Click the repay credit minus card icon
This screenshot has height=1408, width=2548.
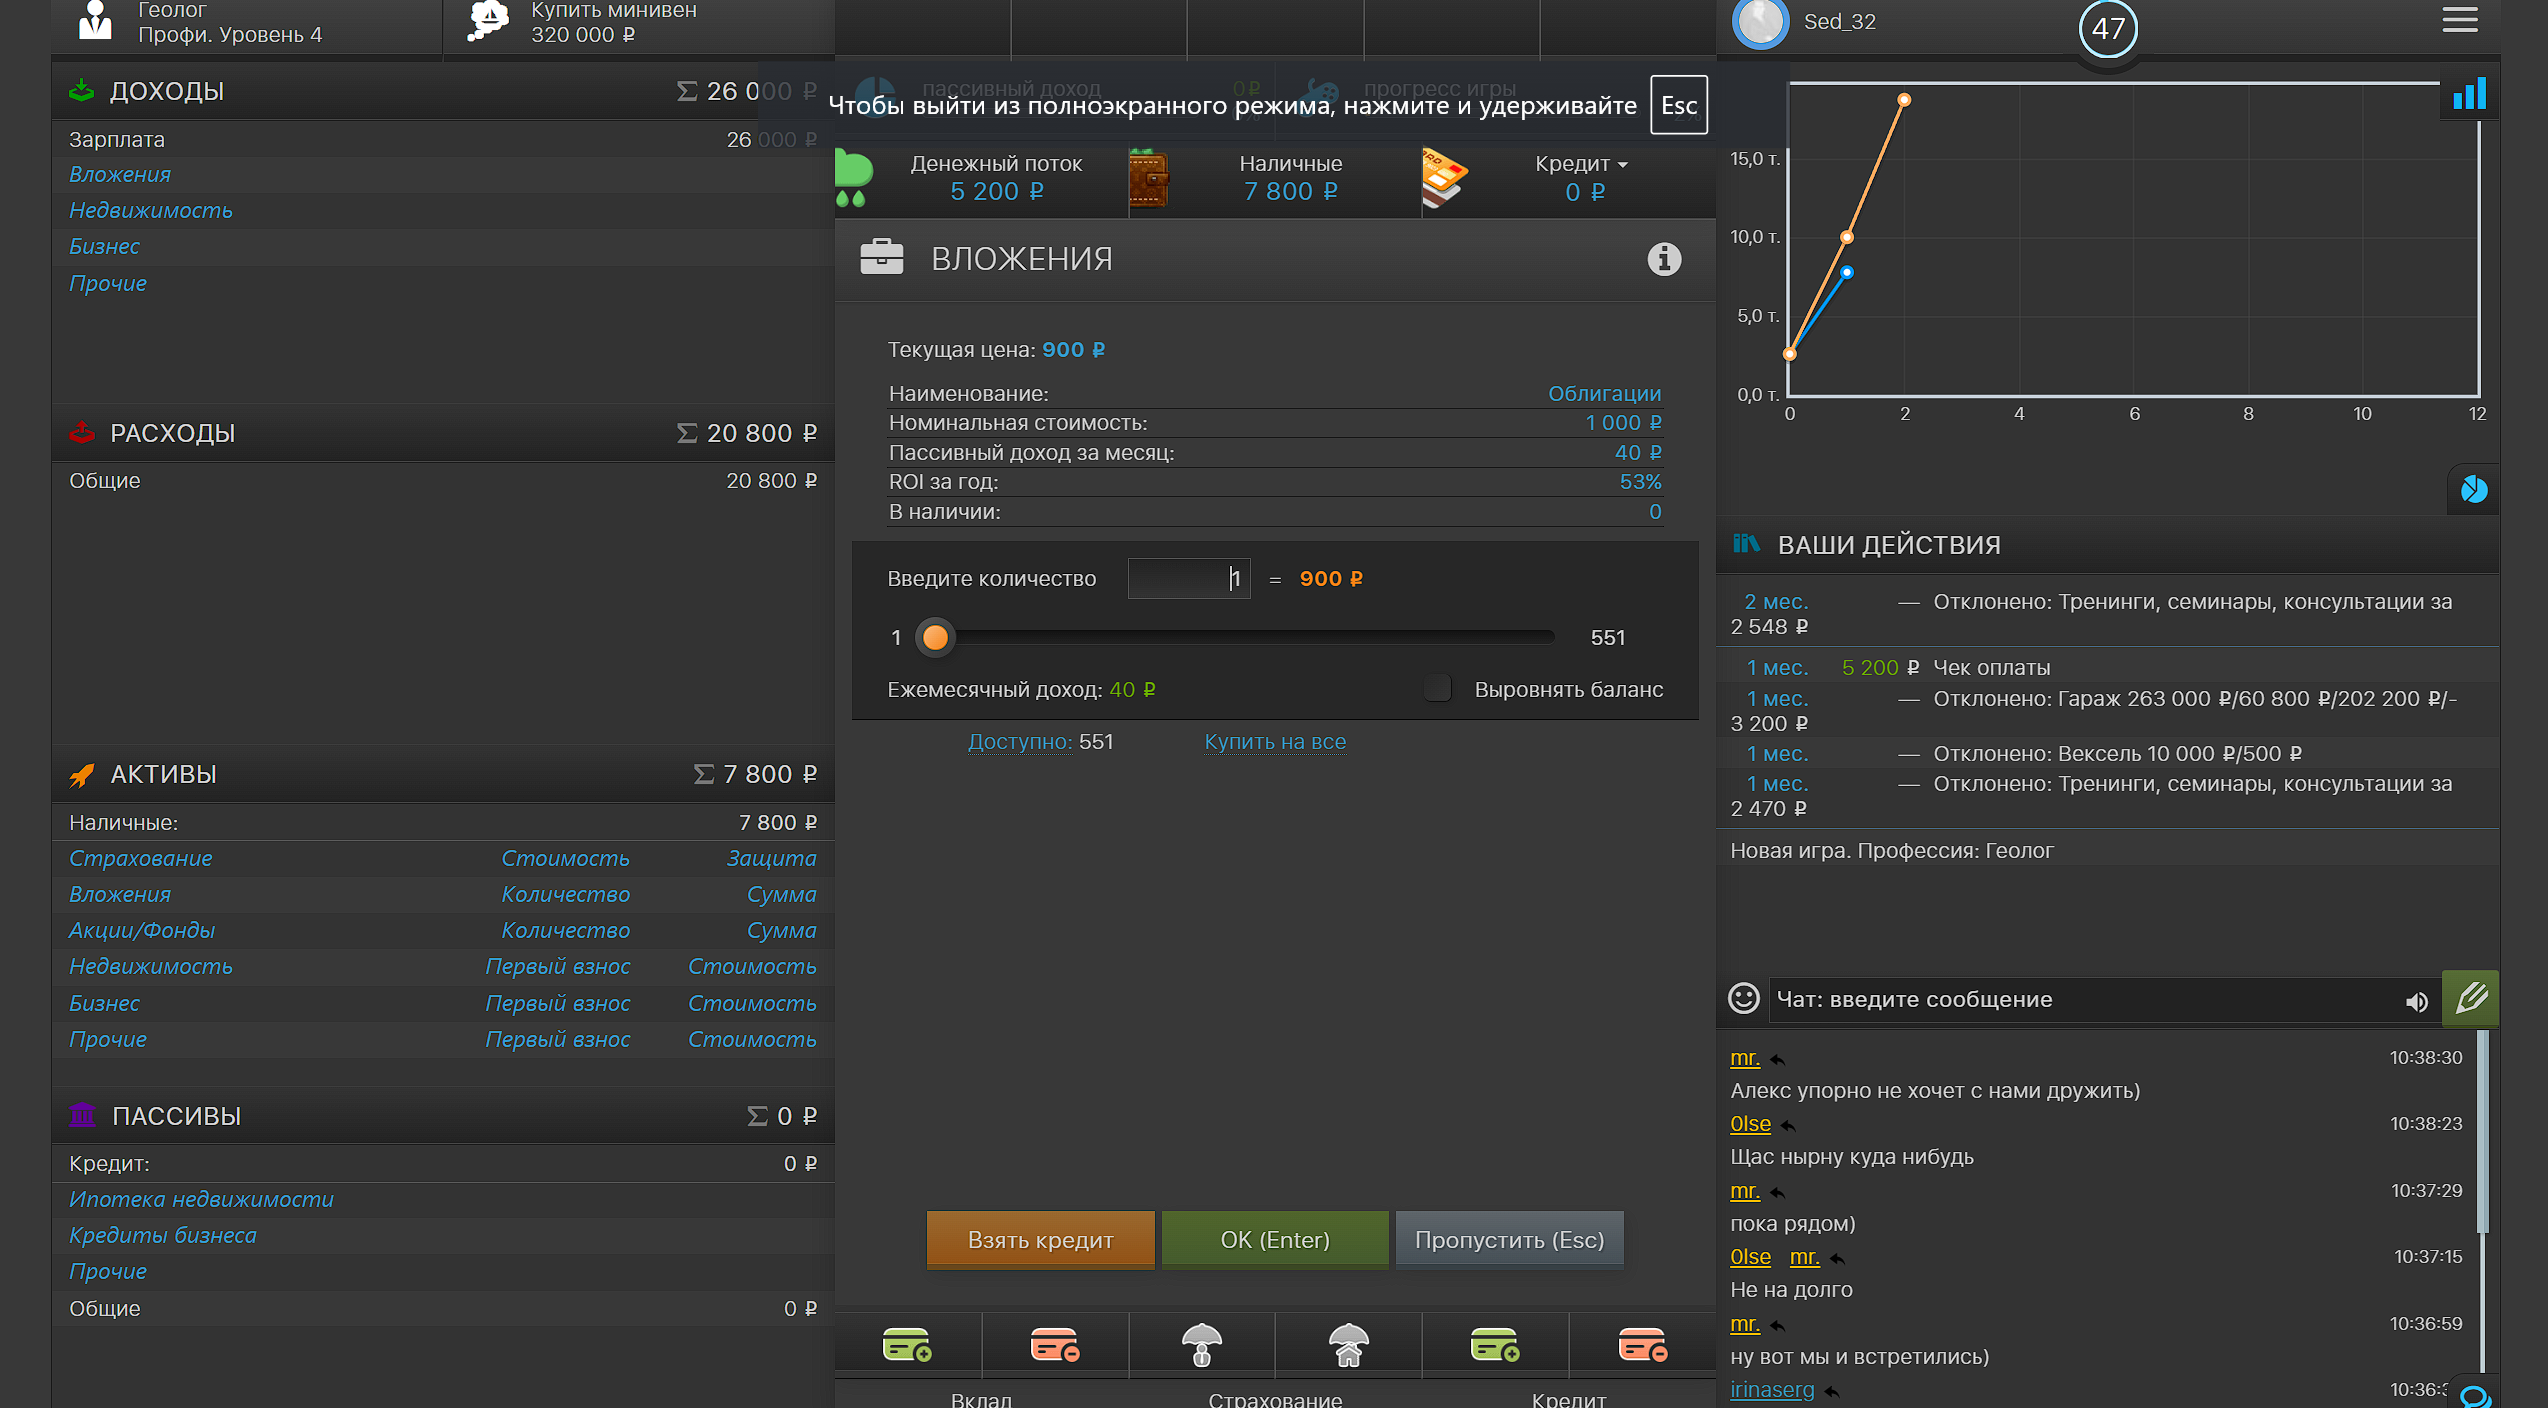[x=1642, y=1345]
